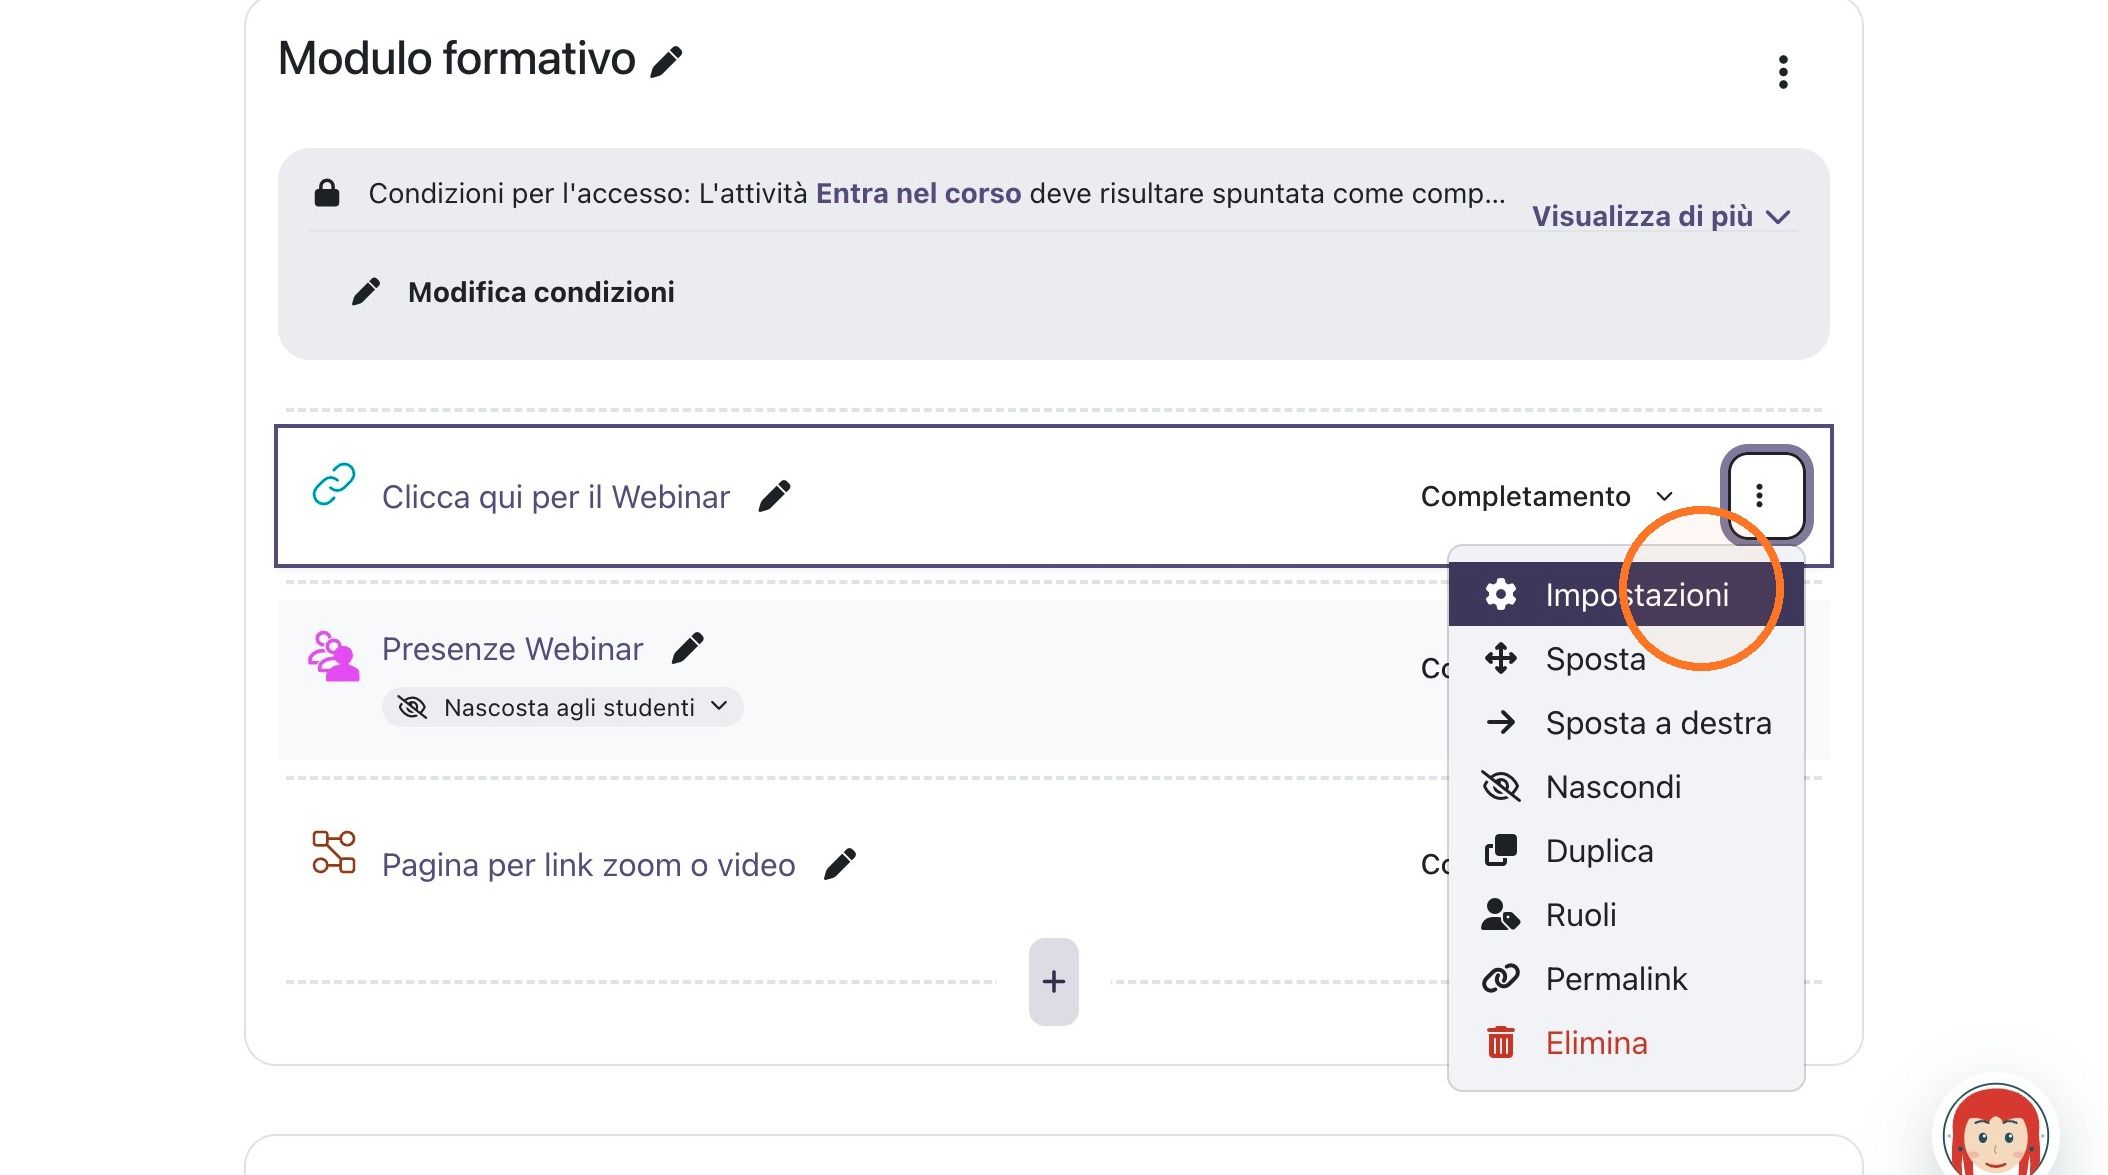Select Impostazioni from the menu
The height and width of the screenshot is (1175, 2108).
click(x=1625, y=594)
